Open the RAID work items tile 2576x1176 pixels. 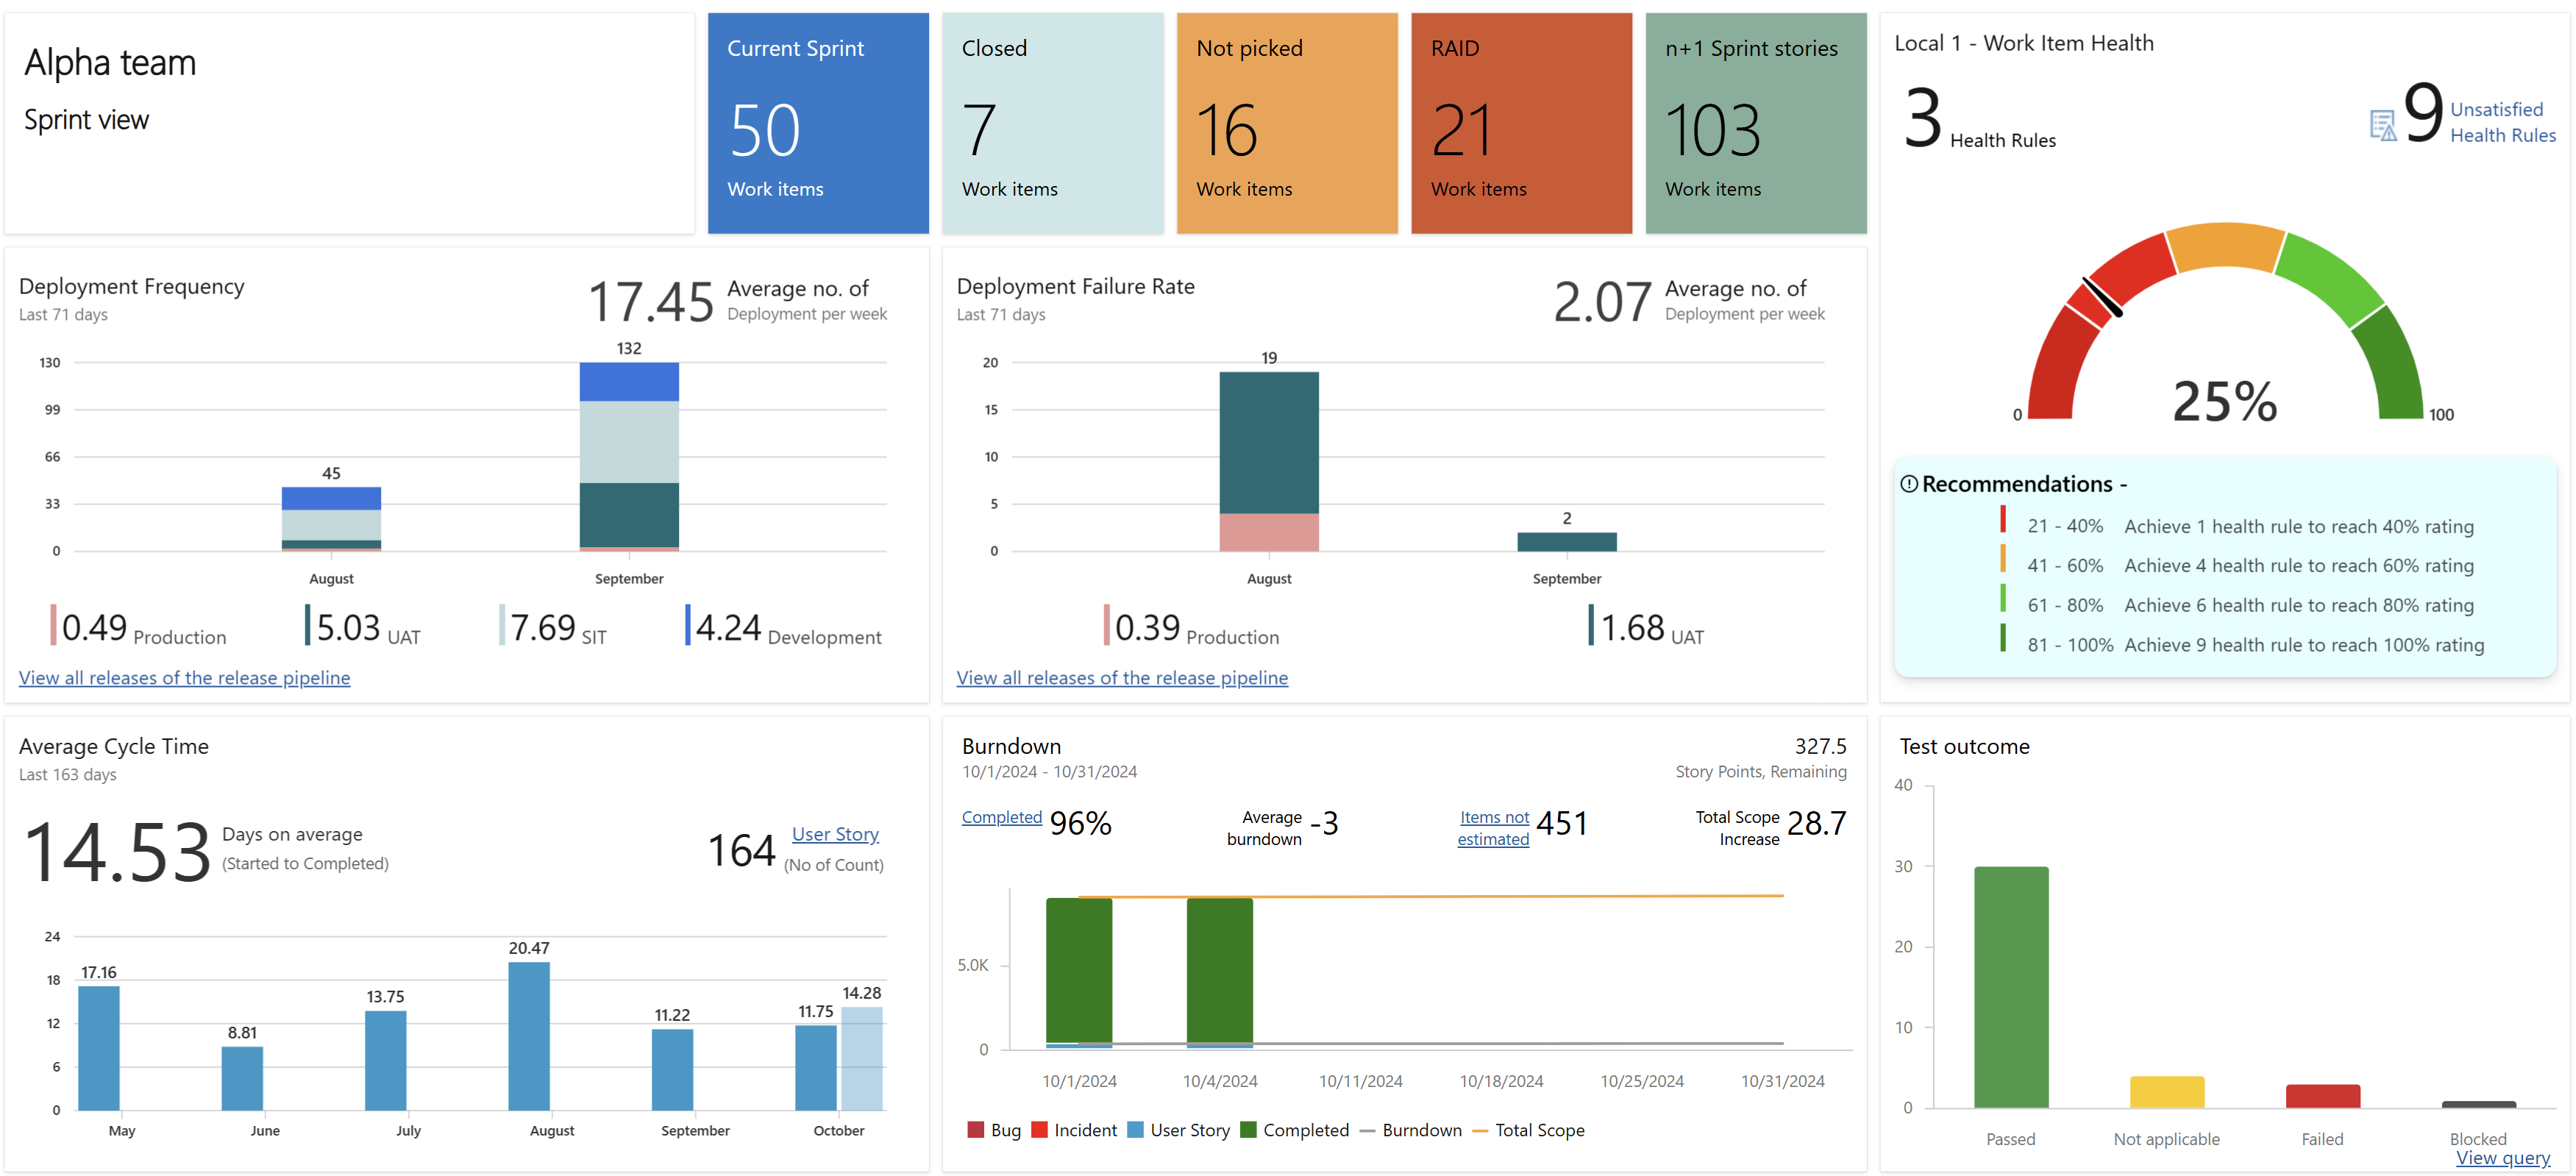[x=1520, y=123]
